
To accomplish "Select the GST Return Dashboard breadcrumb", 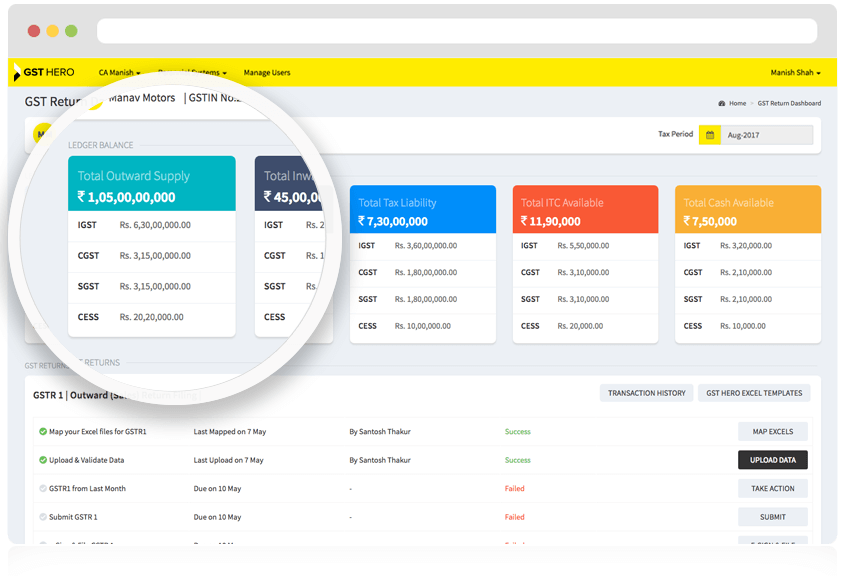I will (789, 104).
